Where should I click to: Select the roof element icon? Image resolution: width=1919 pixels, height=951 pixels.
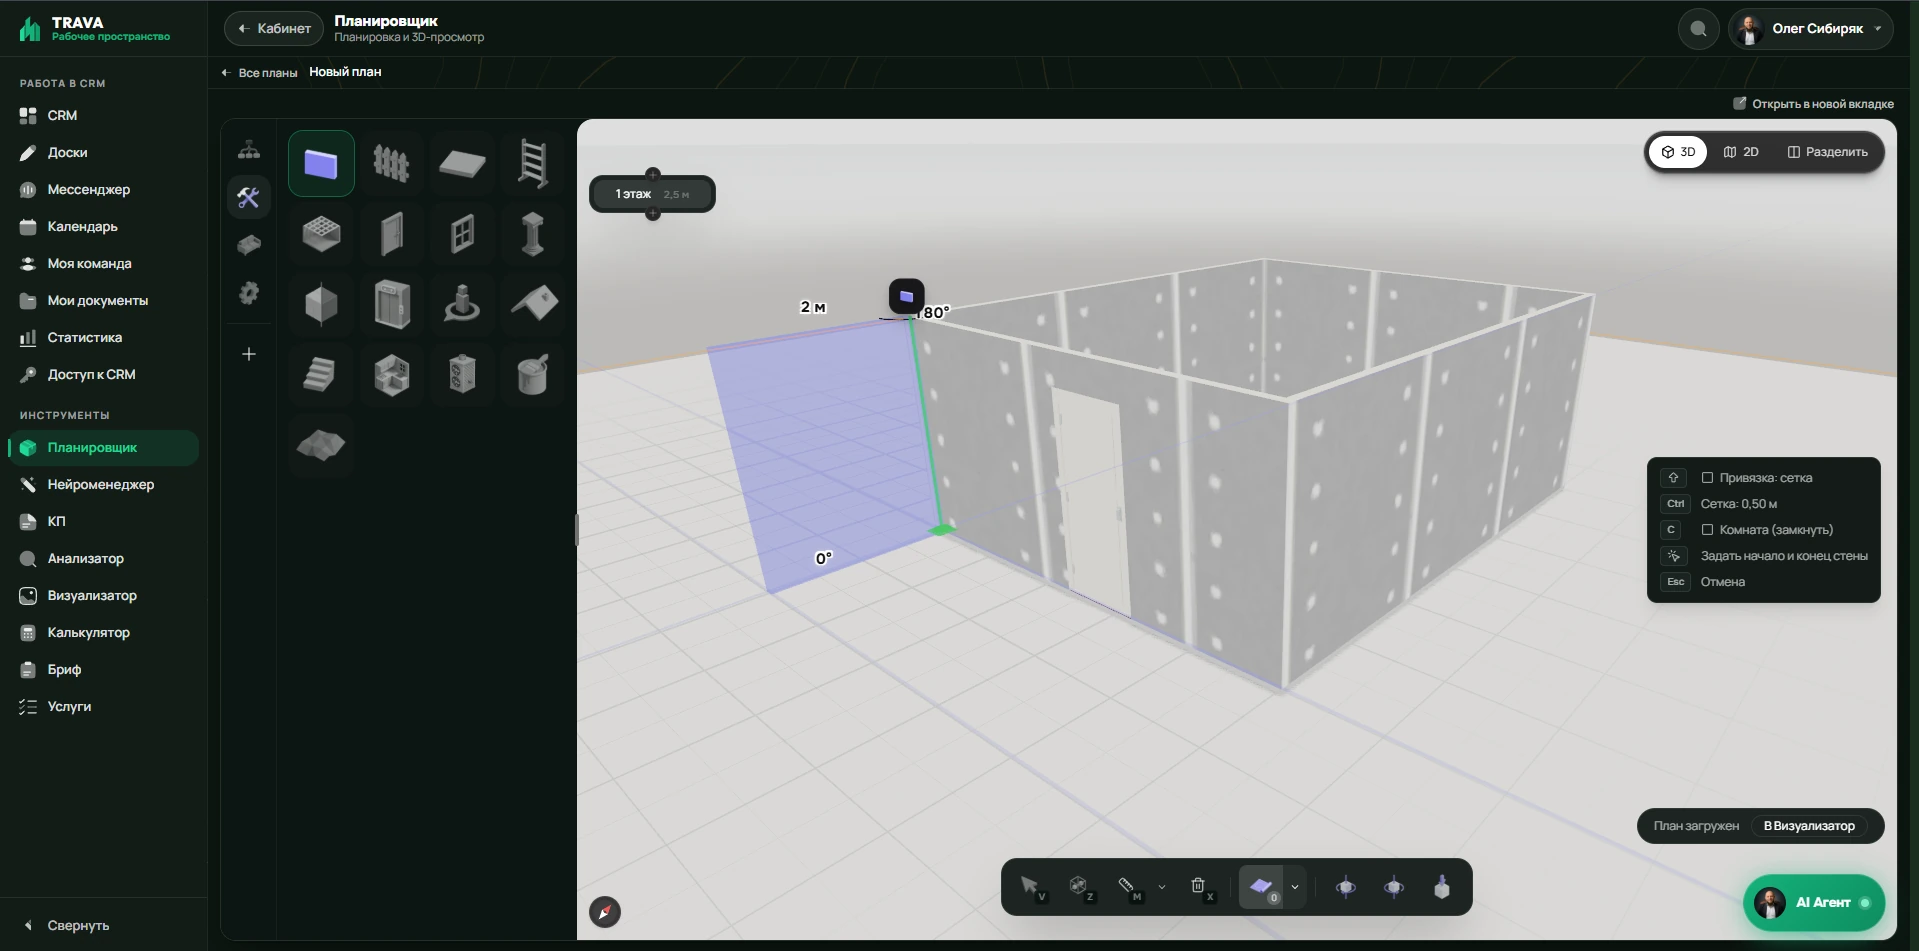point(532,304)
